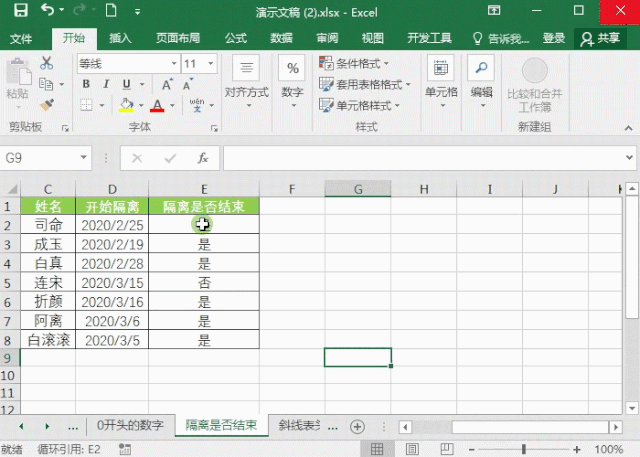Switch to the 数据 tab
This screenshot has height=457, width=640.
click(x=281, y=38)
